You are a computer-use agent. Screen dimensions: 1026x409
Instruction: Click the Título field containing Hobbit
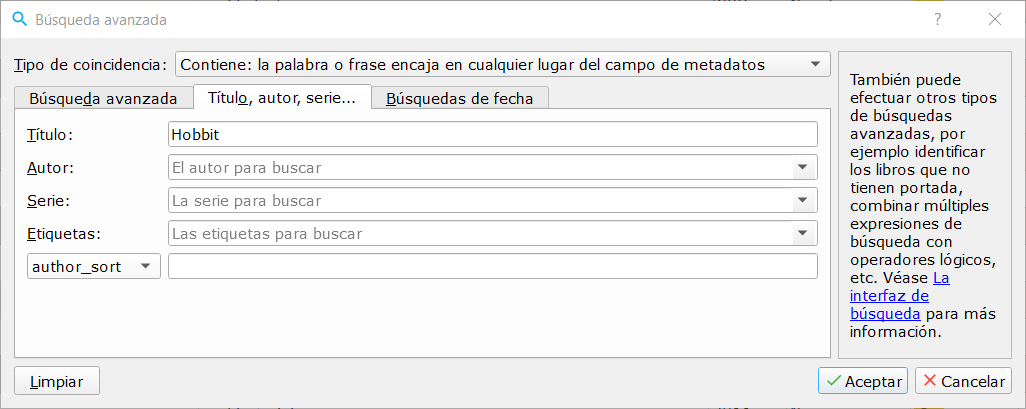tap(492, 134)
